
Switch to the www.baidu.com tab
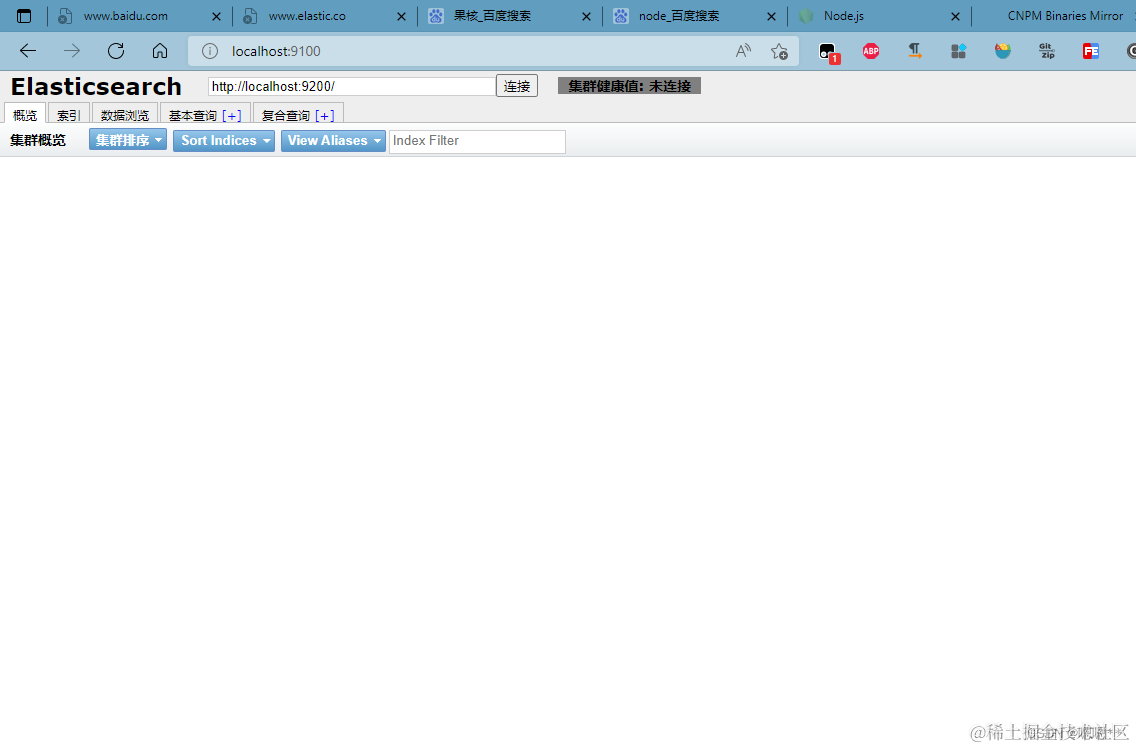point(125,16)
